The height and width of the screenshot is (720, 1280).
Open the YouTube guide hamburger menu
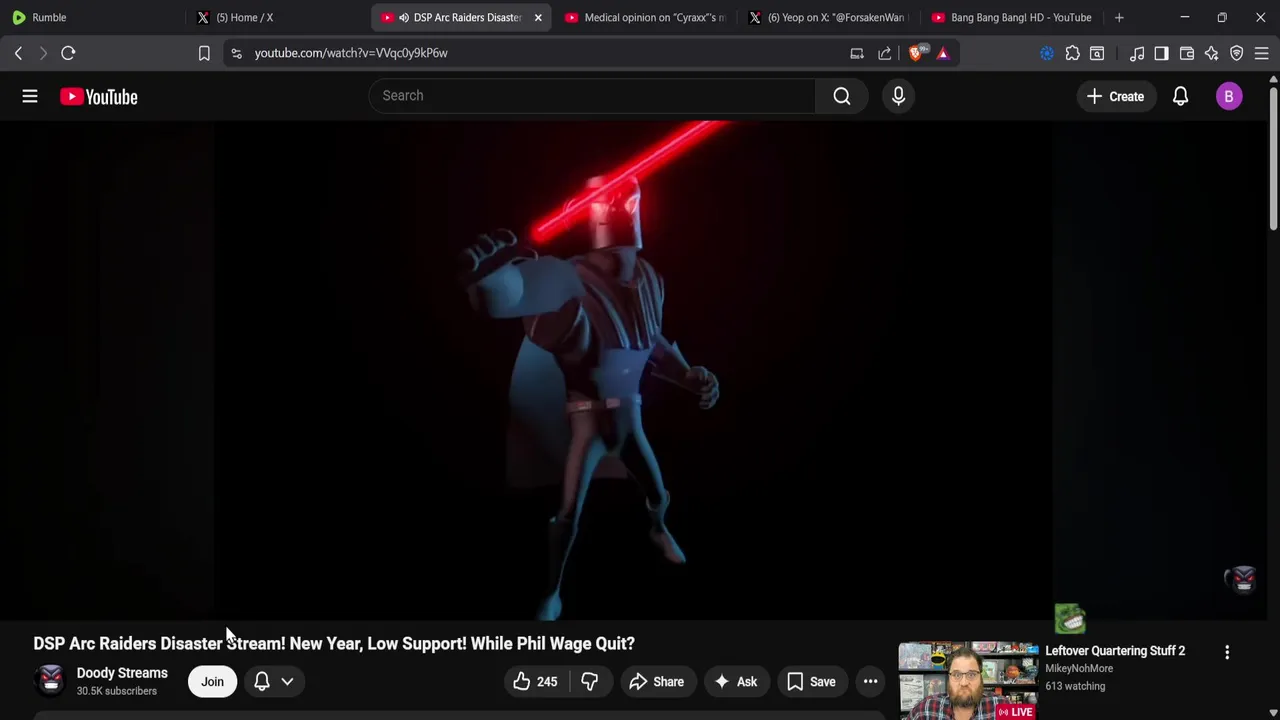pyautogui.click(x=30, y=96)
